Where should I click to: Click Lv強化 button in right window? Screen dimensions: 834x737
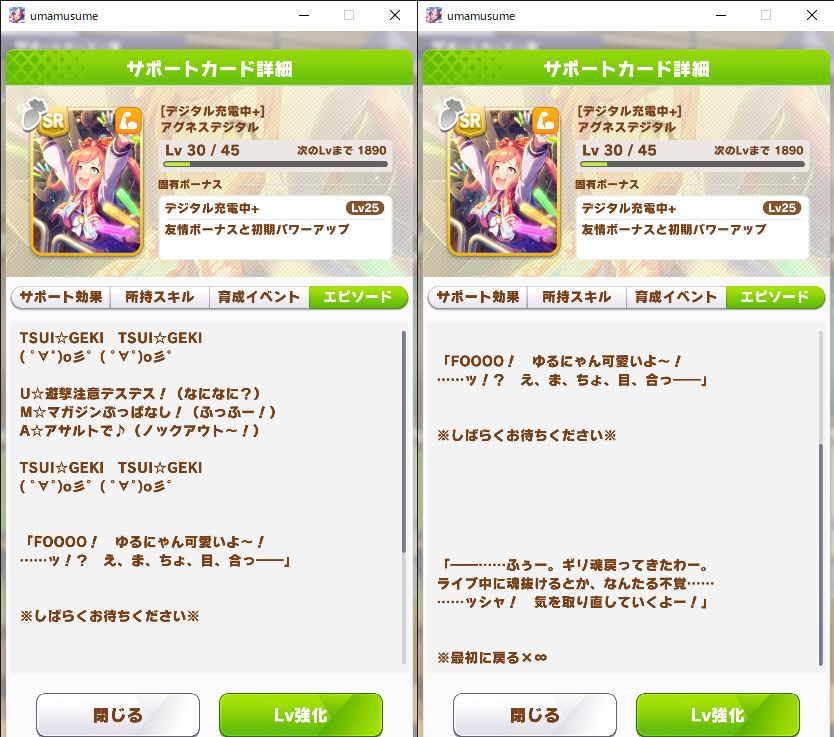718,715
